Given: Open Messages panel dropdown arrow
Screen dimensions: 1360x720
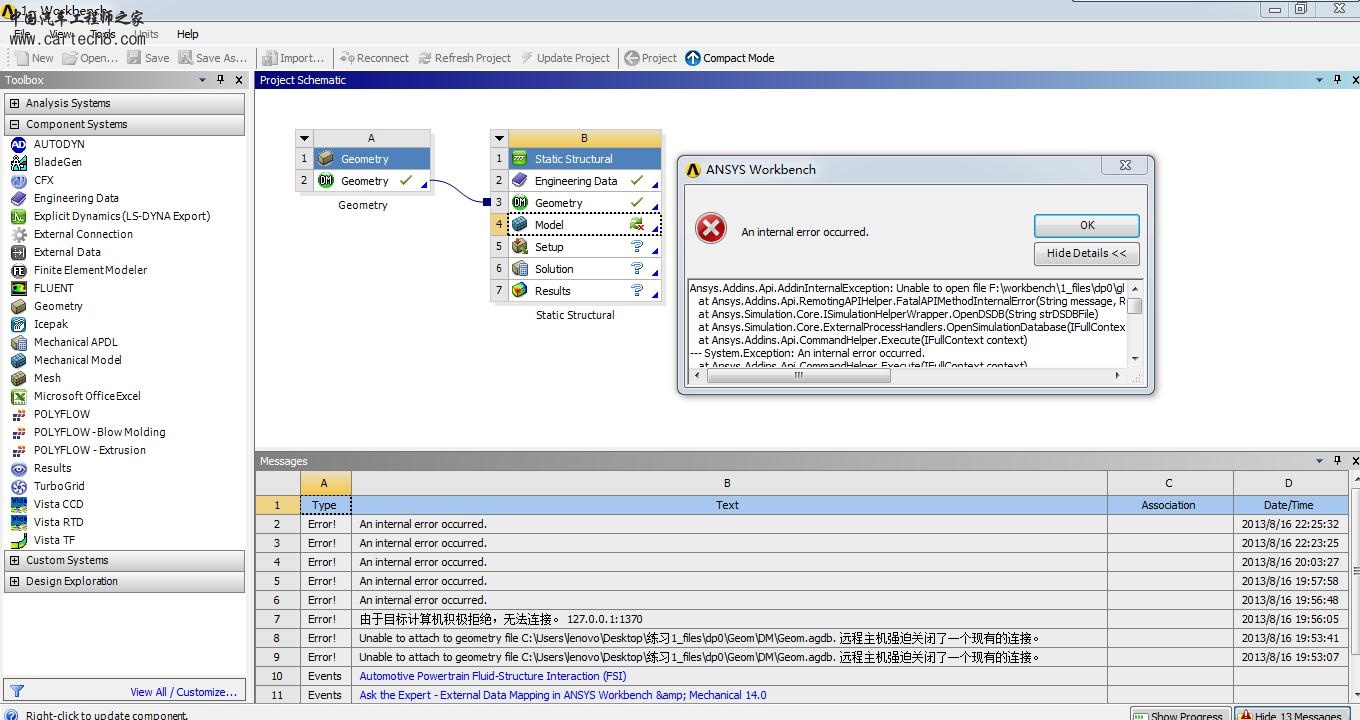Looking at the screenshot, I should (1320, 461).
